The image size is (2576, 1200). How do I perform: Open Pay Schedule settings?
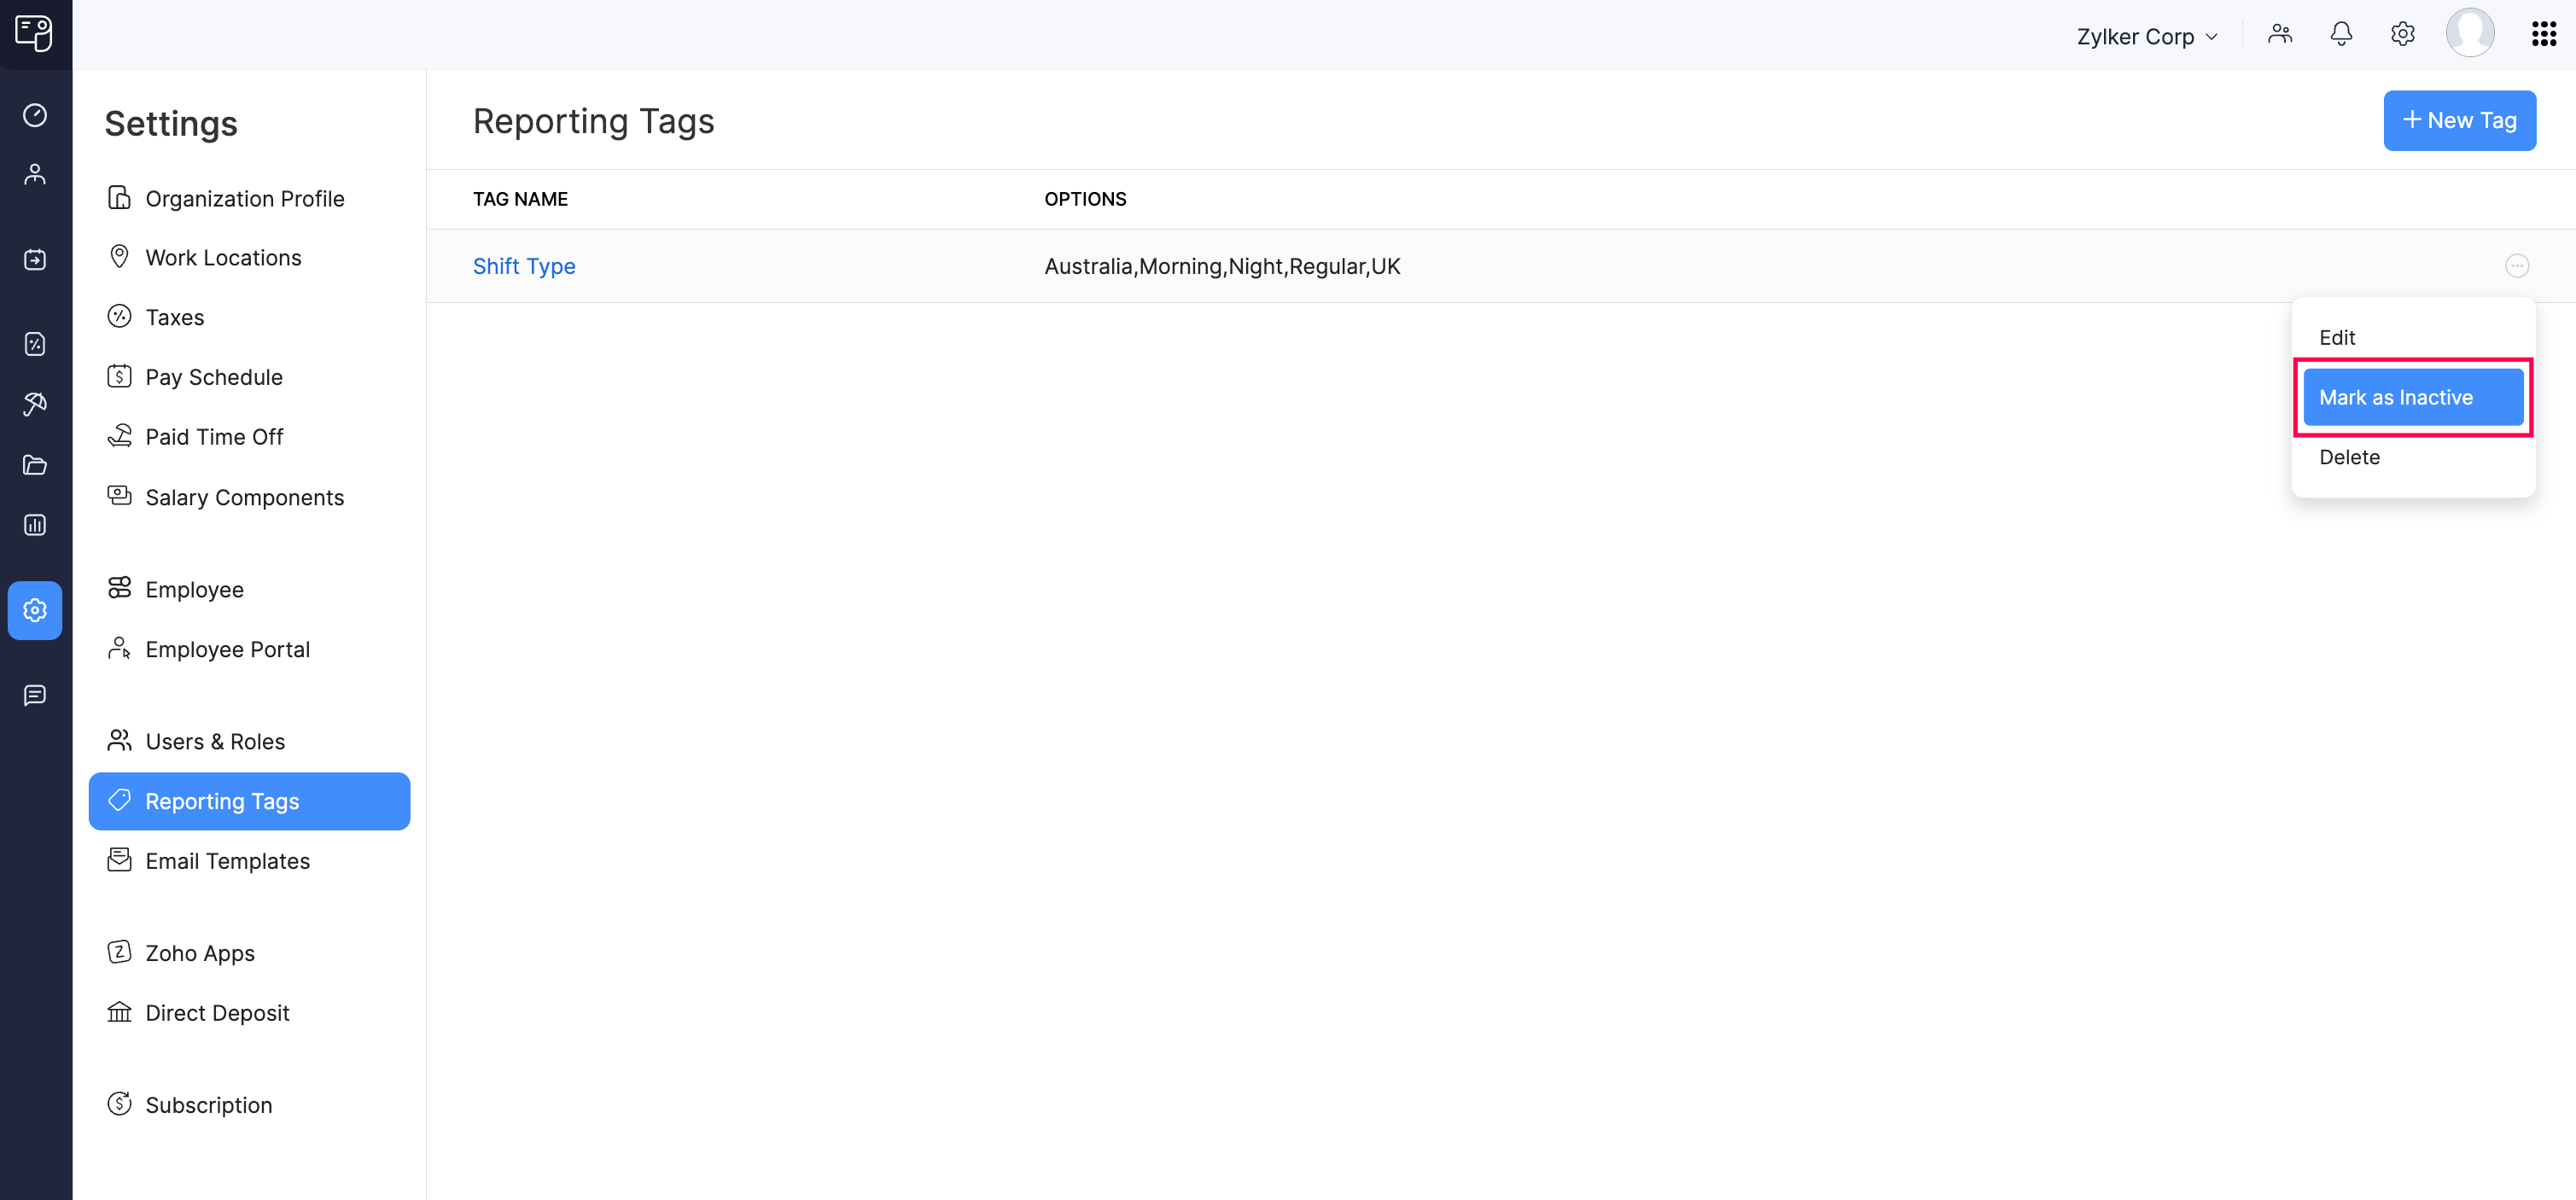pyautogui.click(x=249, y=377)
